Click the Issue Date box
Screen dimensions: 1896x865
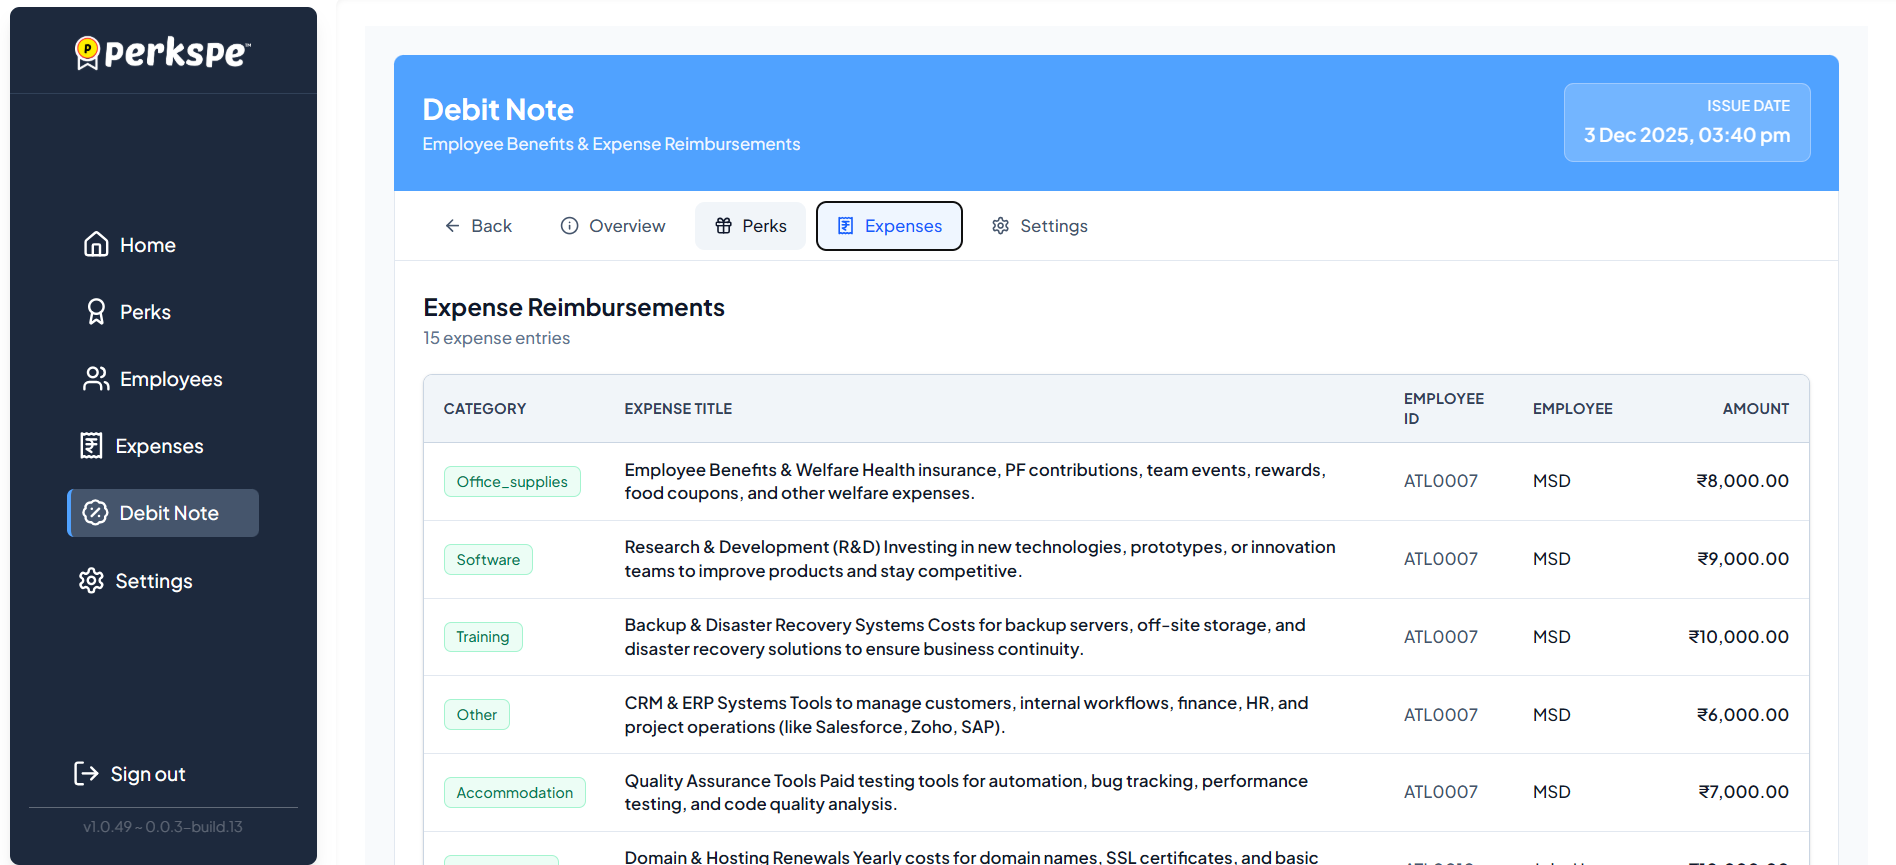(x=1686, y=122)
